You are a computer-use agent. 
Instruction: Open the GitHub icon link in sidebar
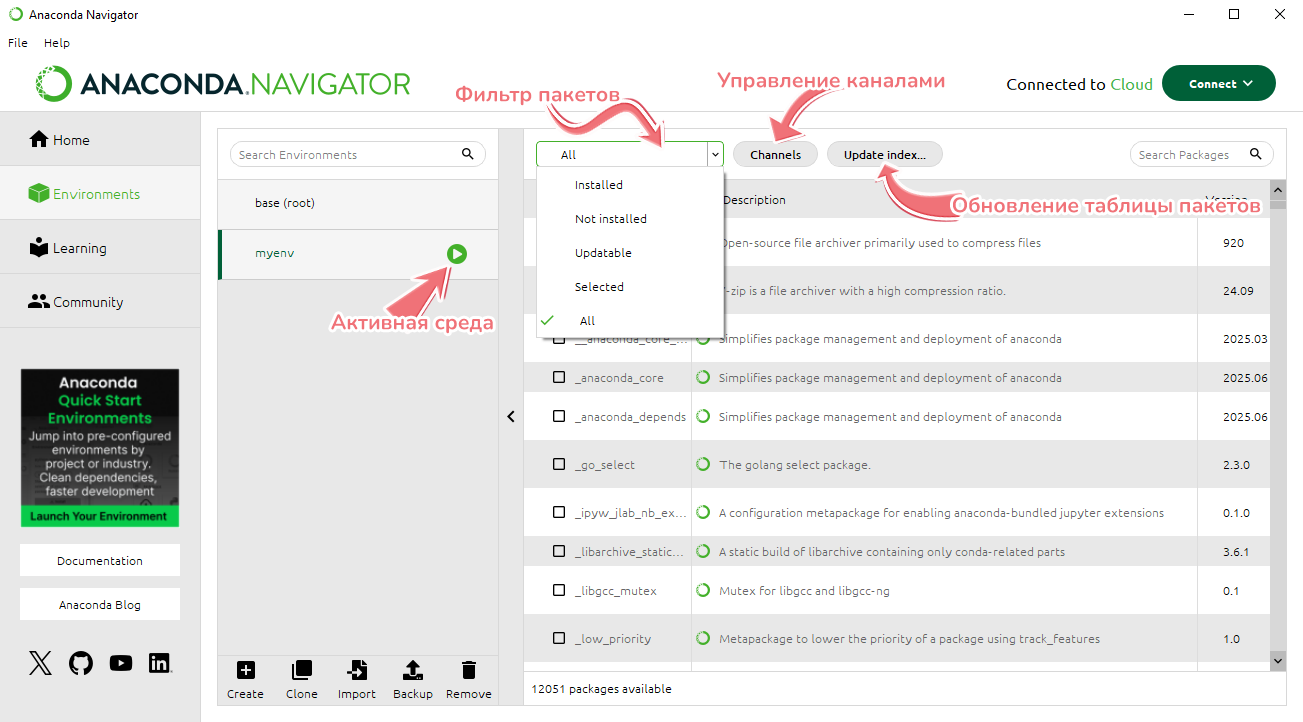point(81,663)
